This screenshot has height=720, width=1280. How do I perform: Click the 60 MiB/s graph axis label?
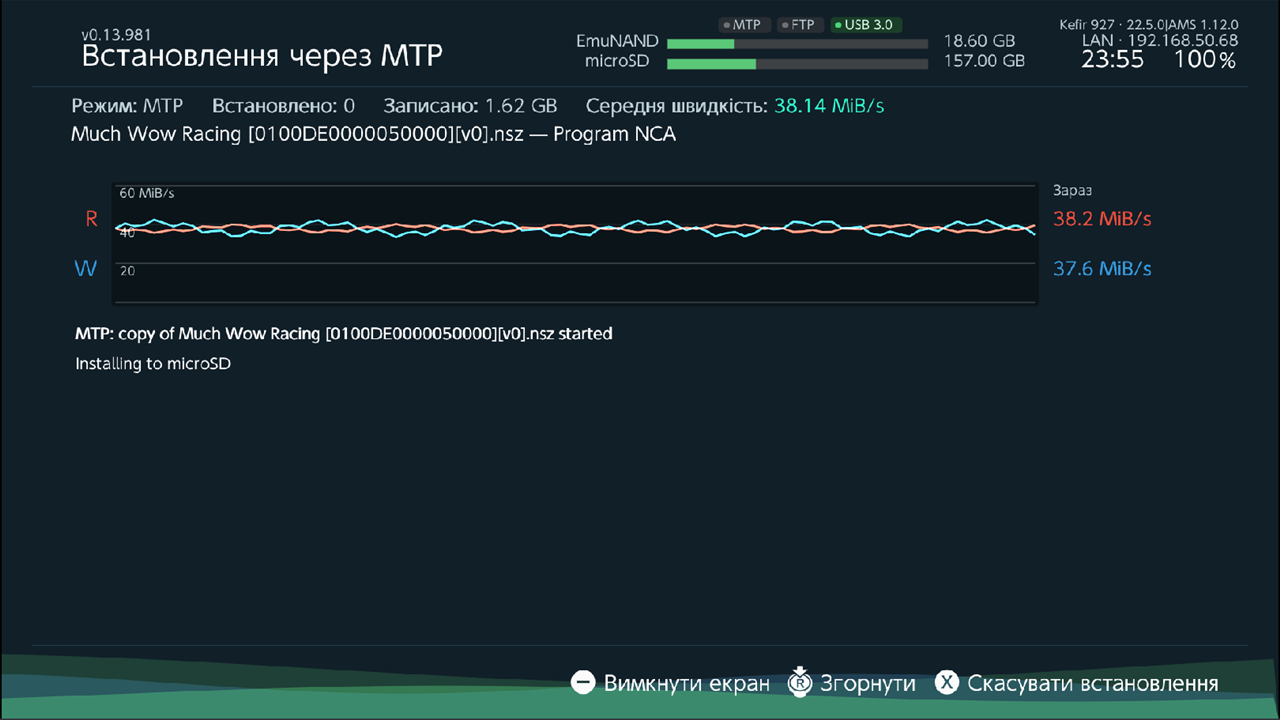point(147,193)
